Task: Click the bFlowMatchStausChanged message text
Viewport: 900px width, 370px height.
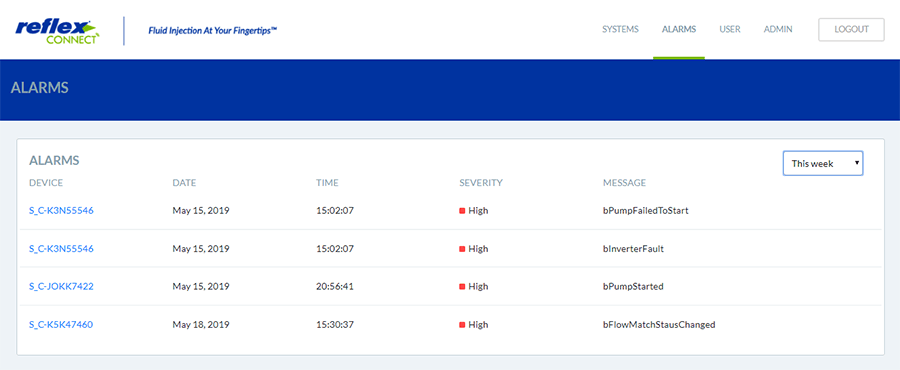Action: coord(659,325)
